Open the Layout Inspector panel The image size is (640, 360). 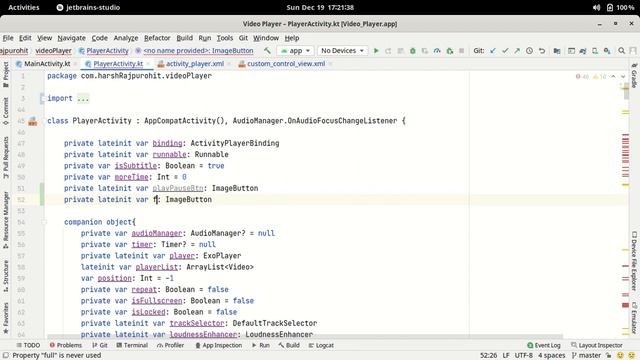[x=597, y=345]
